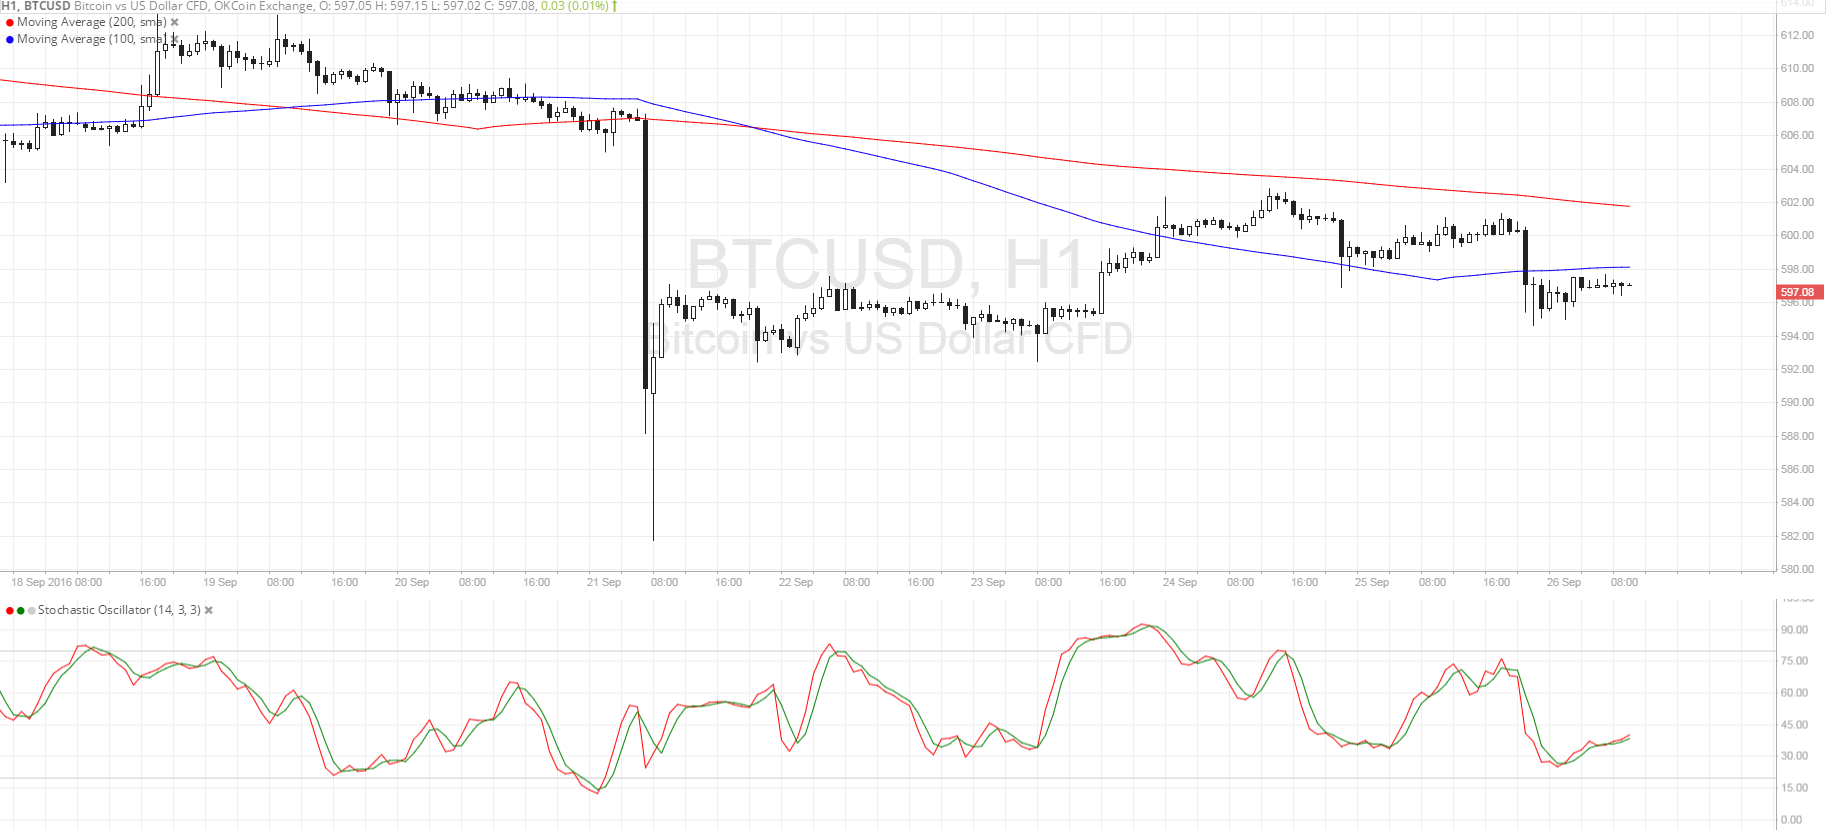Click the 612.00 price axis label
The height and width of the screenshot is (832, 1826).
pos(1797,35)
